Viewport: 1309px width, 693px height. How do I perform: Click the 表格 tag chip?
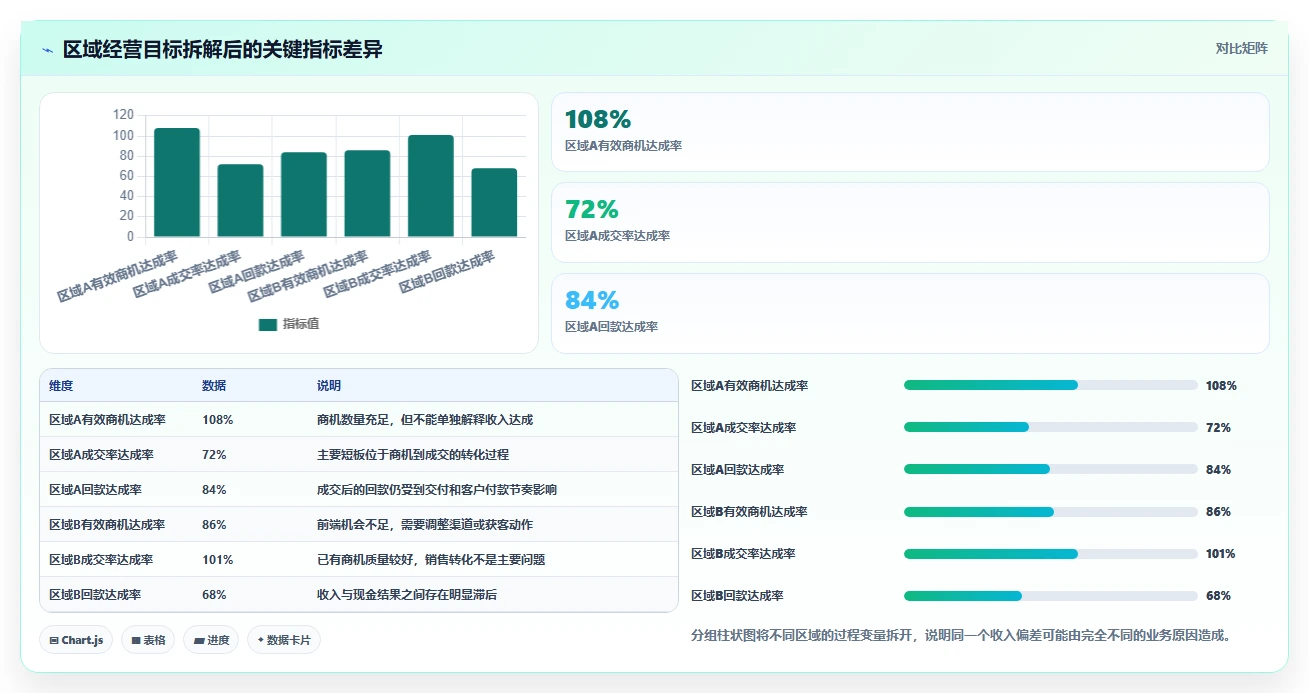click(x=148, y=640)
